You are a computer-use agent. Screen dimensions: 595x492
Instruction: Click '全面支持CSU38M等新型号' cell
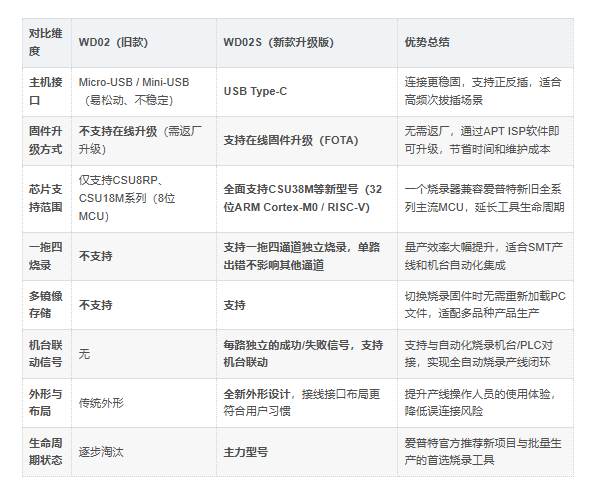click(307, 199)
